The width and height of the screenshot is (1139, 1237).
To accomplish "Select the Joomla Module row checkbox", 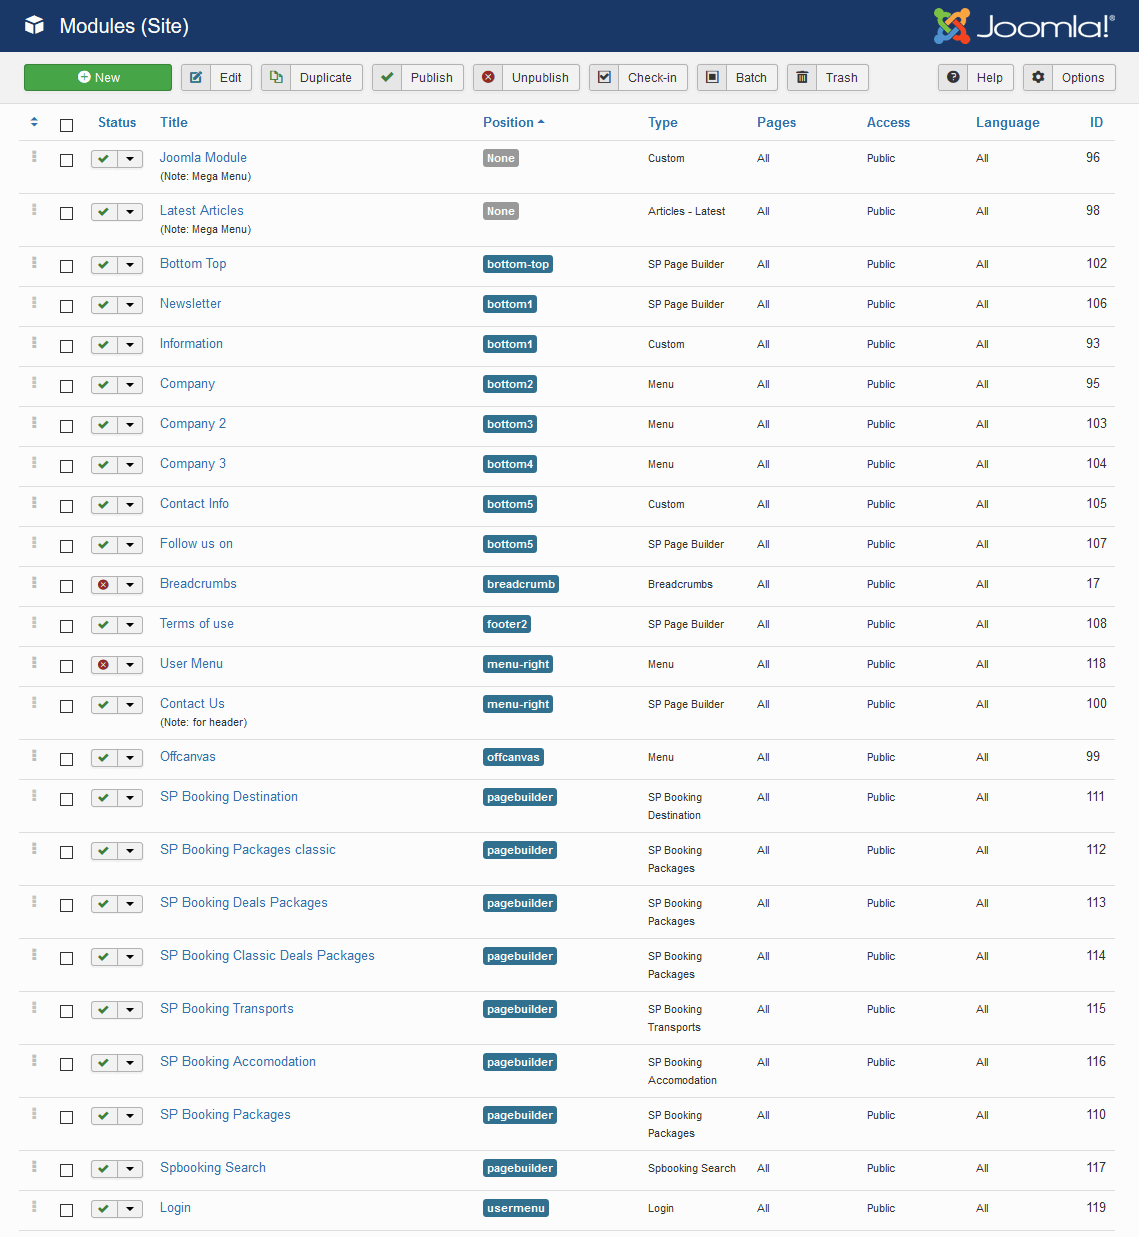I will [67, 160].
